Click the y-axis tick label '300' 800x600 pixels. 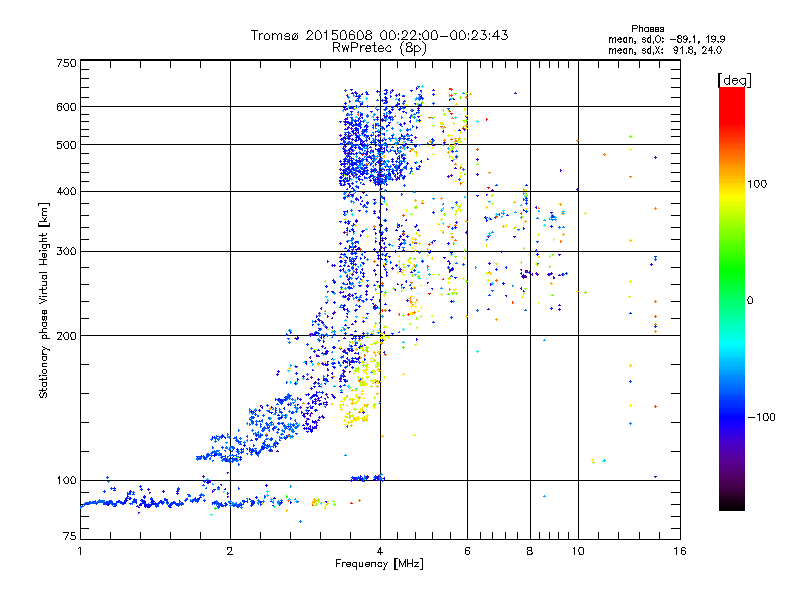click(66, 252)
